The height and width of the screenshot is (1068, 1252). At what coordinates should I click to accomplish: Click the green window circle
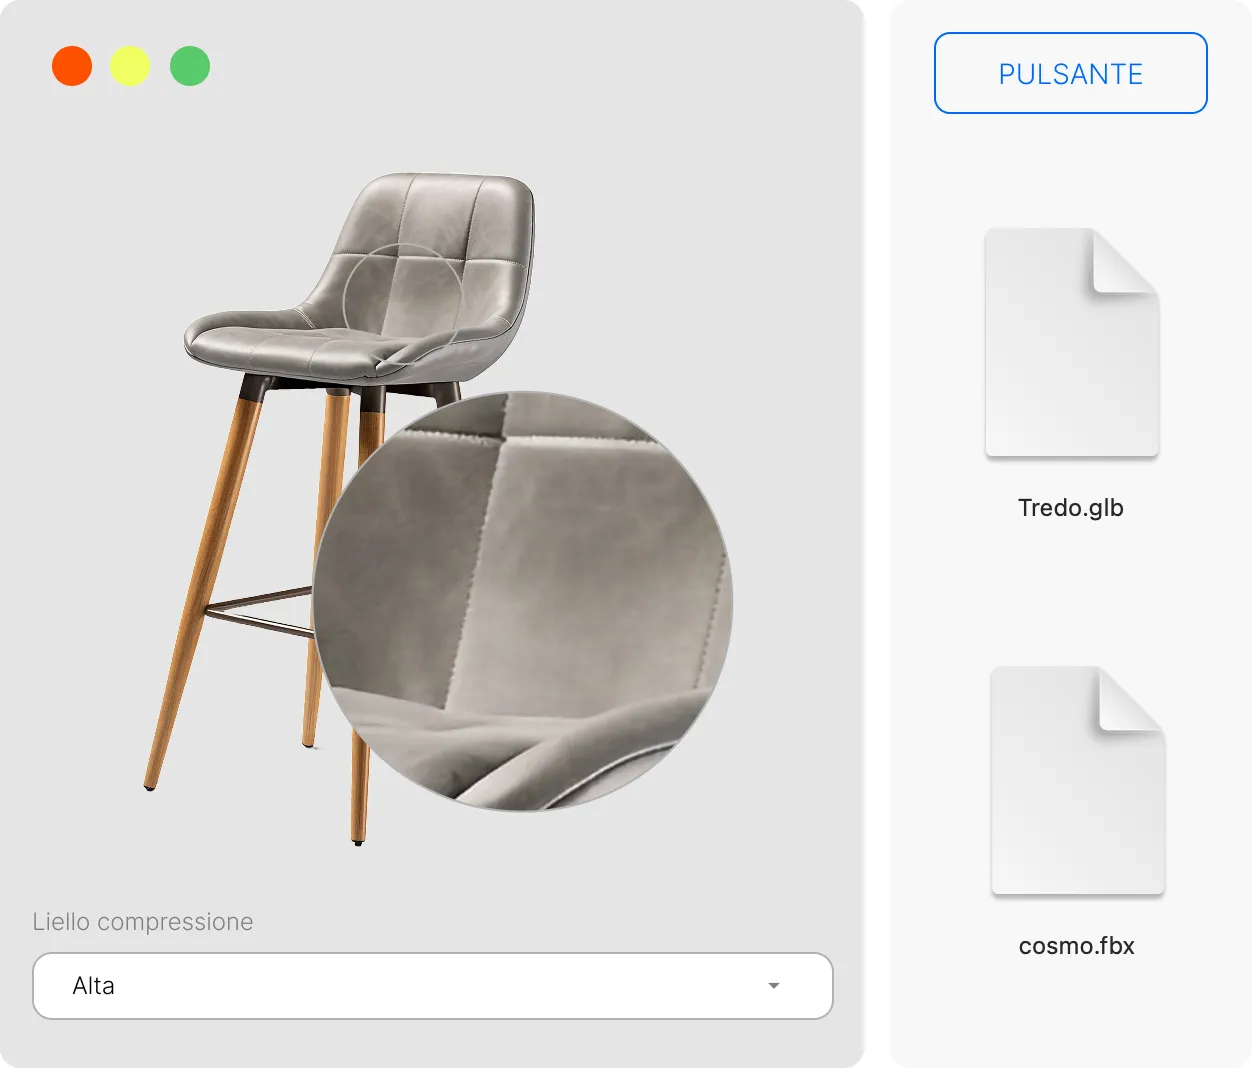[x=190, y=66]
